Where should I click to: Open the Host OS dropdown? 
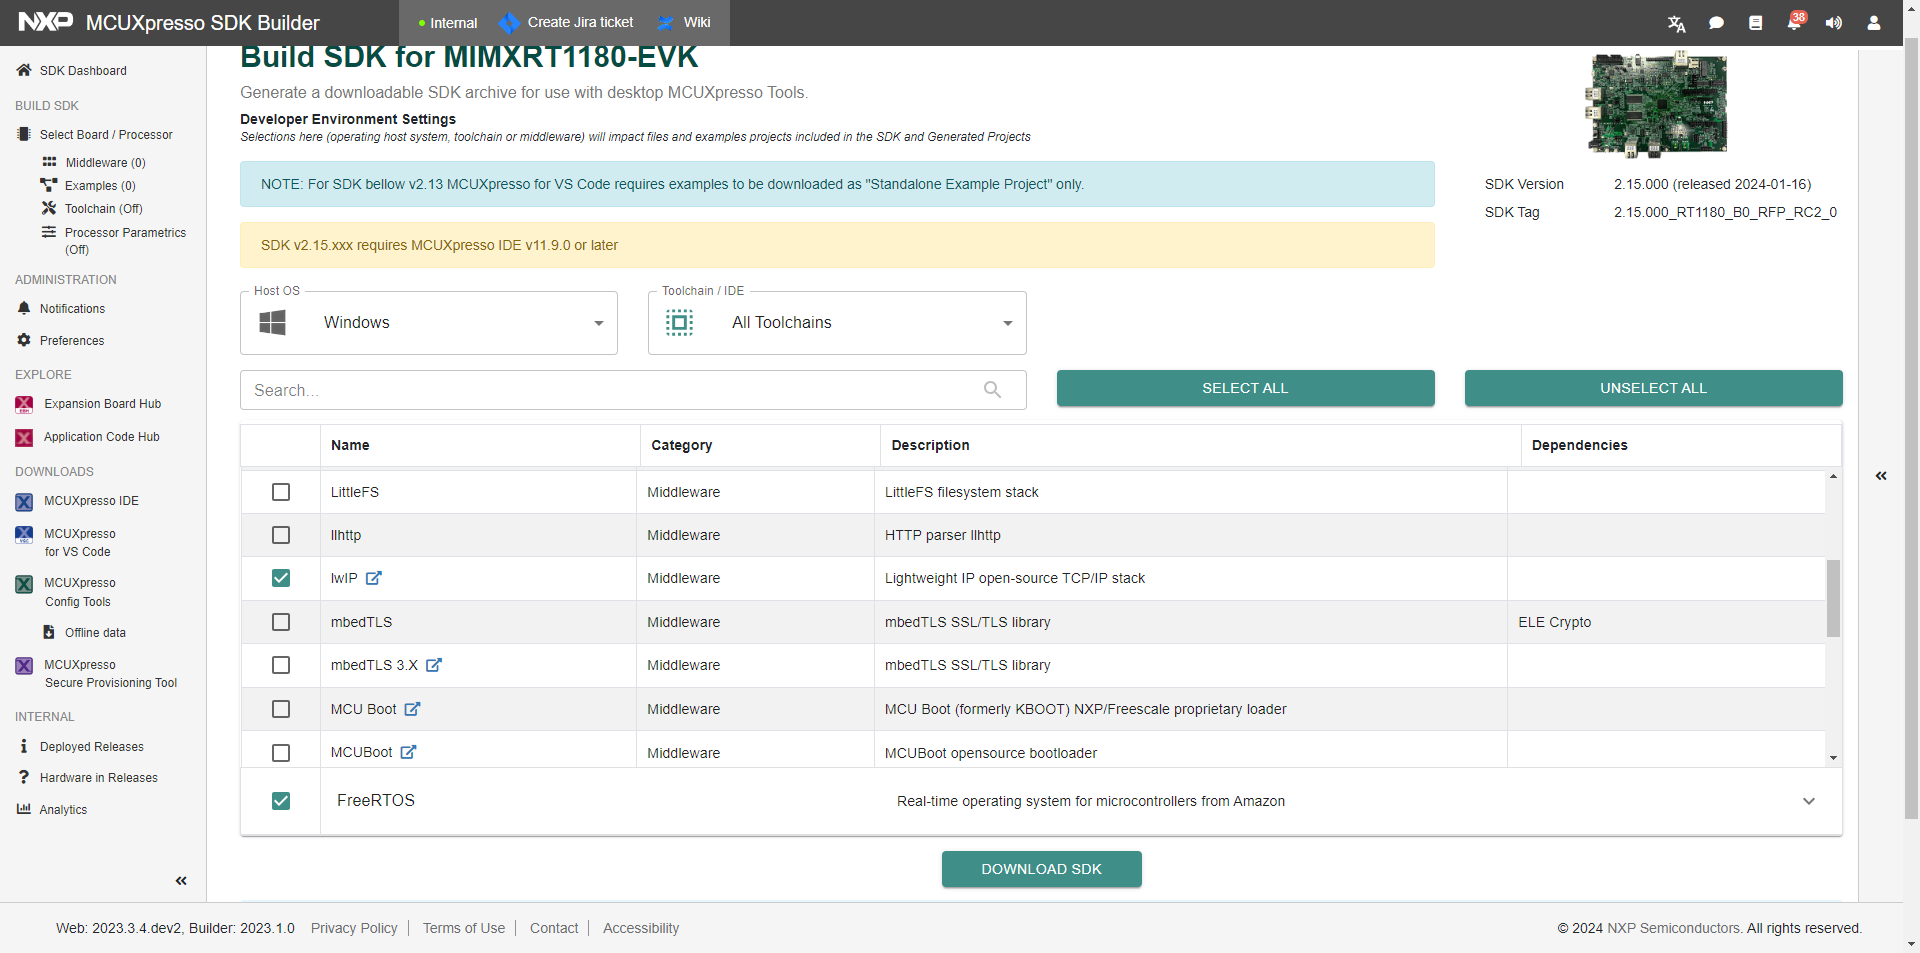click(x=429, y=323)
